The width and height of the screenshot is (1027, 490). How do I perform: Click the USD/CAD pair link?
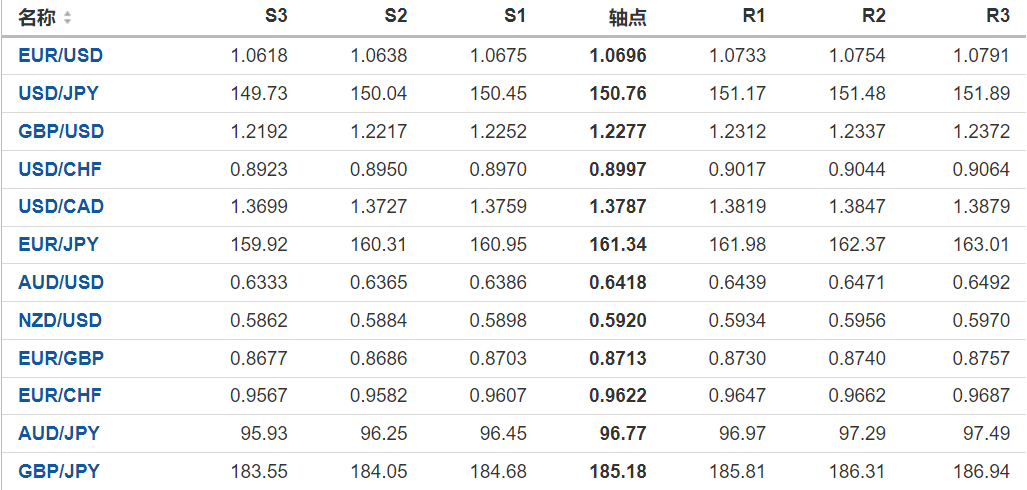point(61,207)
